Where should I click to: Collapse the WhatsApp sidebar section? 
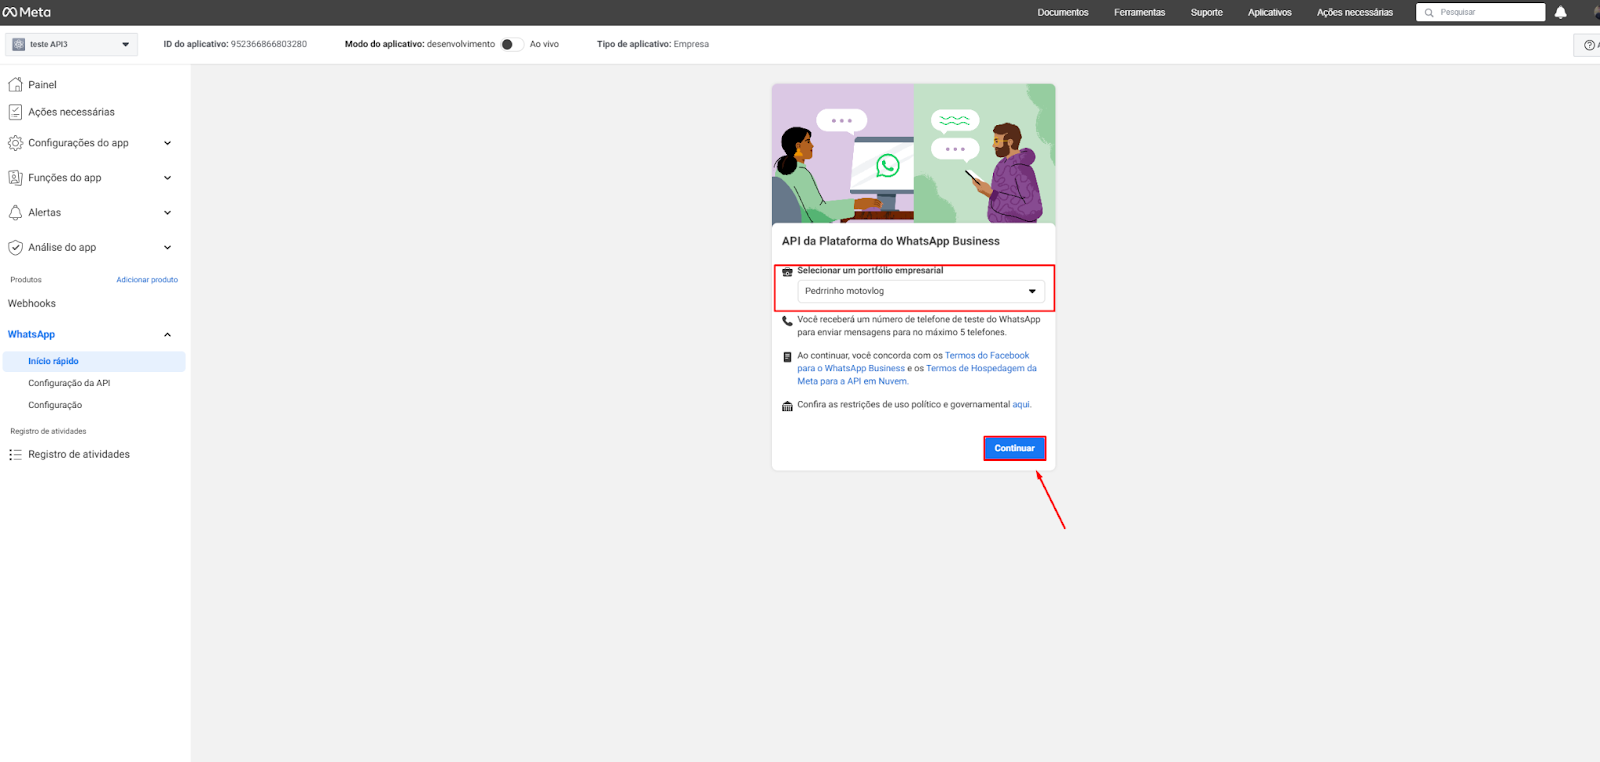click(167, 335)
